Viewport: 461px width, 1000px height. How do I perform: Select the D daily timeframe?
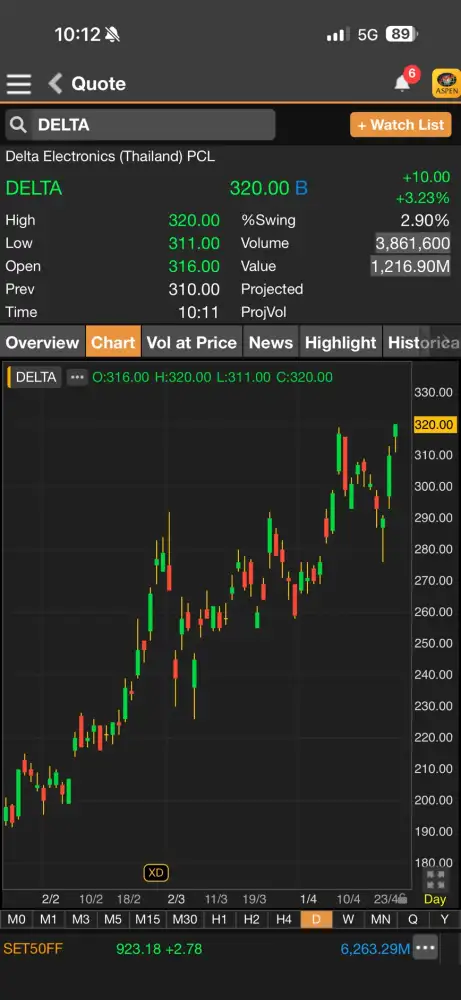(316, 919)
